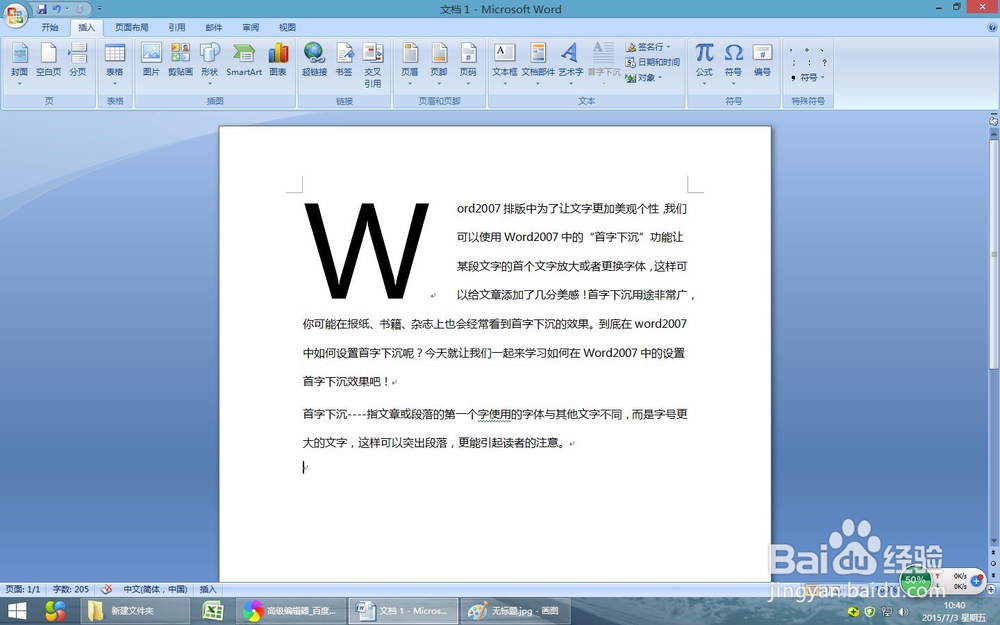Open the undo history dropdown arrow

[67, 9]
